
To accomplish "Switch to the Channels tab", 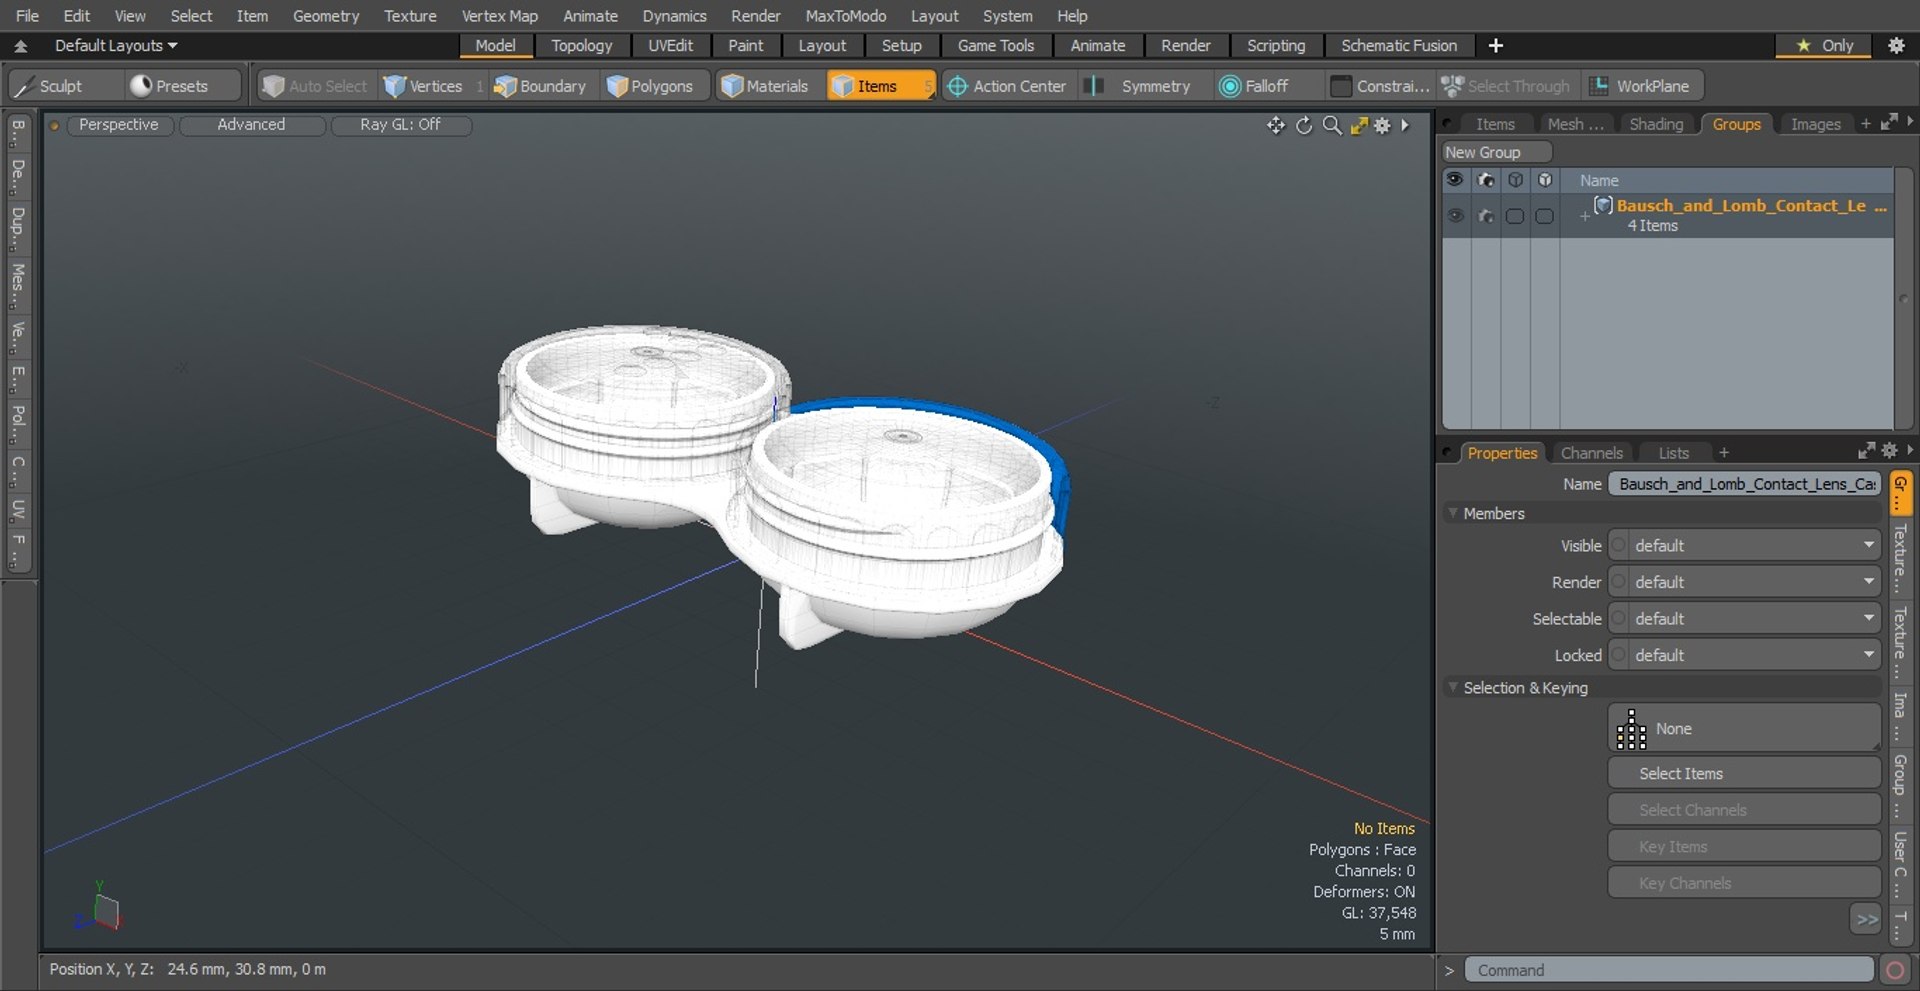I will click(1591, 453).
